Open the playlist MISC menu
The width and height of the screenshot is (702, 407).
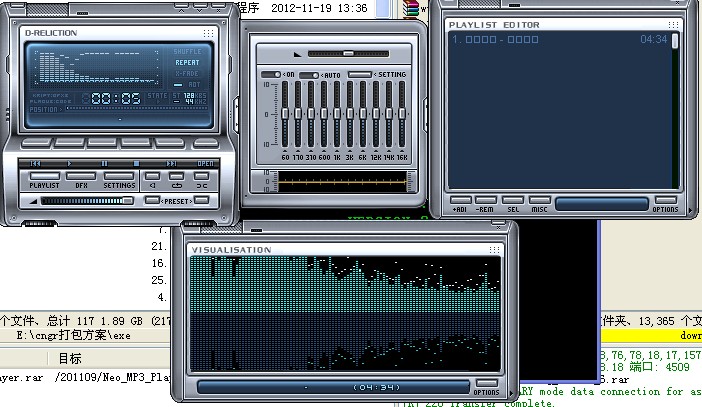tap(539, 209)
